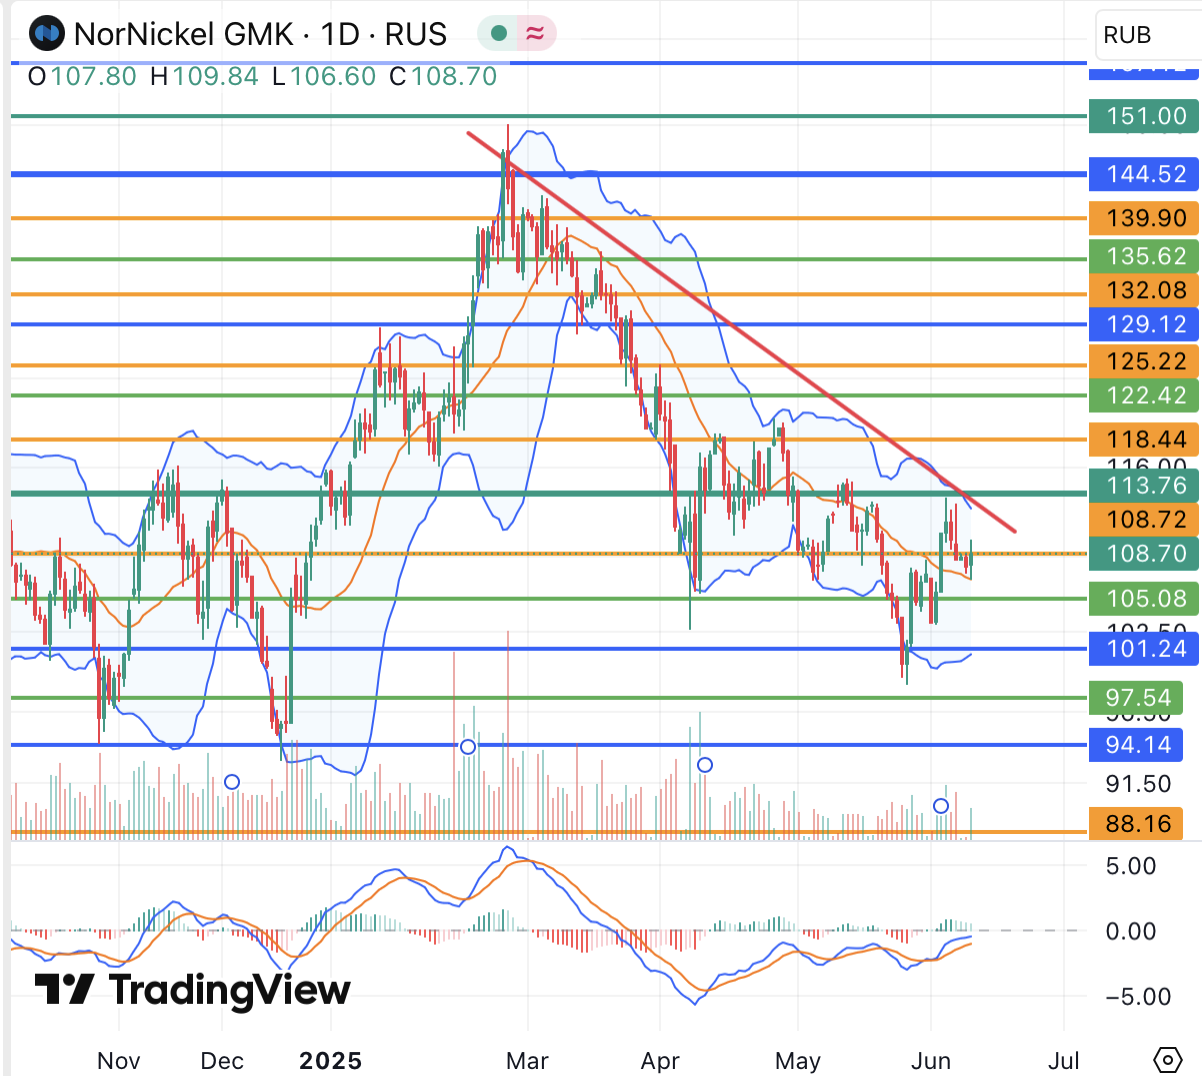Click the MACD 0.00 axis value
The image size is (1202, 1076).
coord(1131,931)
